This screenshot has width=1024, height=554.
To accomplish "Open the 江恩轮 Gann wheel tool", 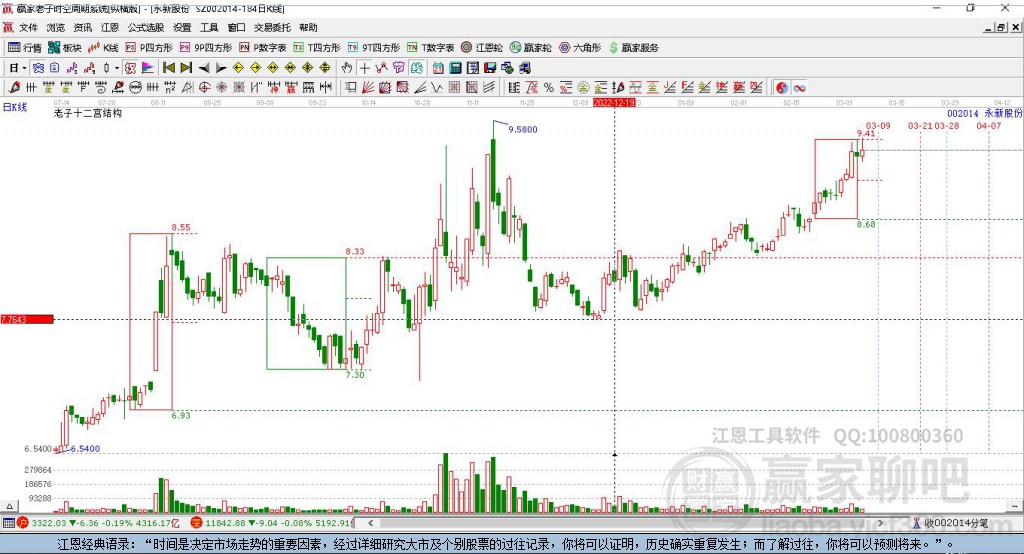I will 482,48.
